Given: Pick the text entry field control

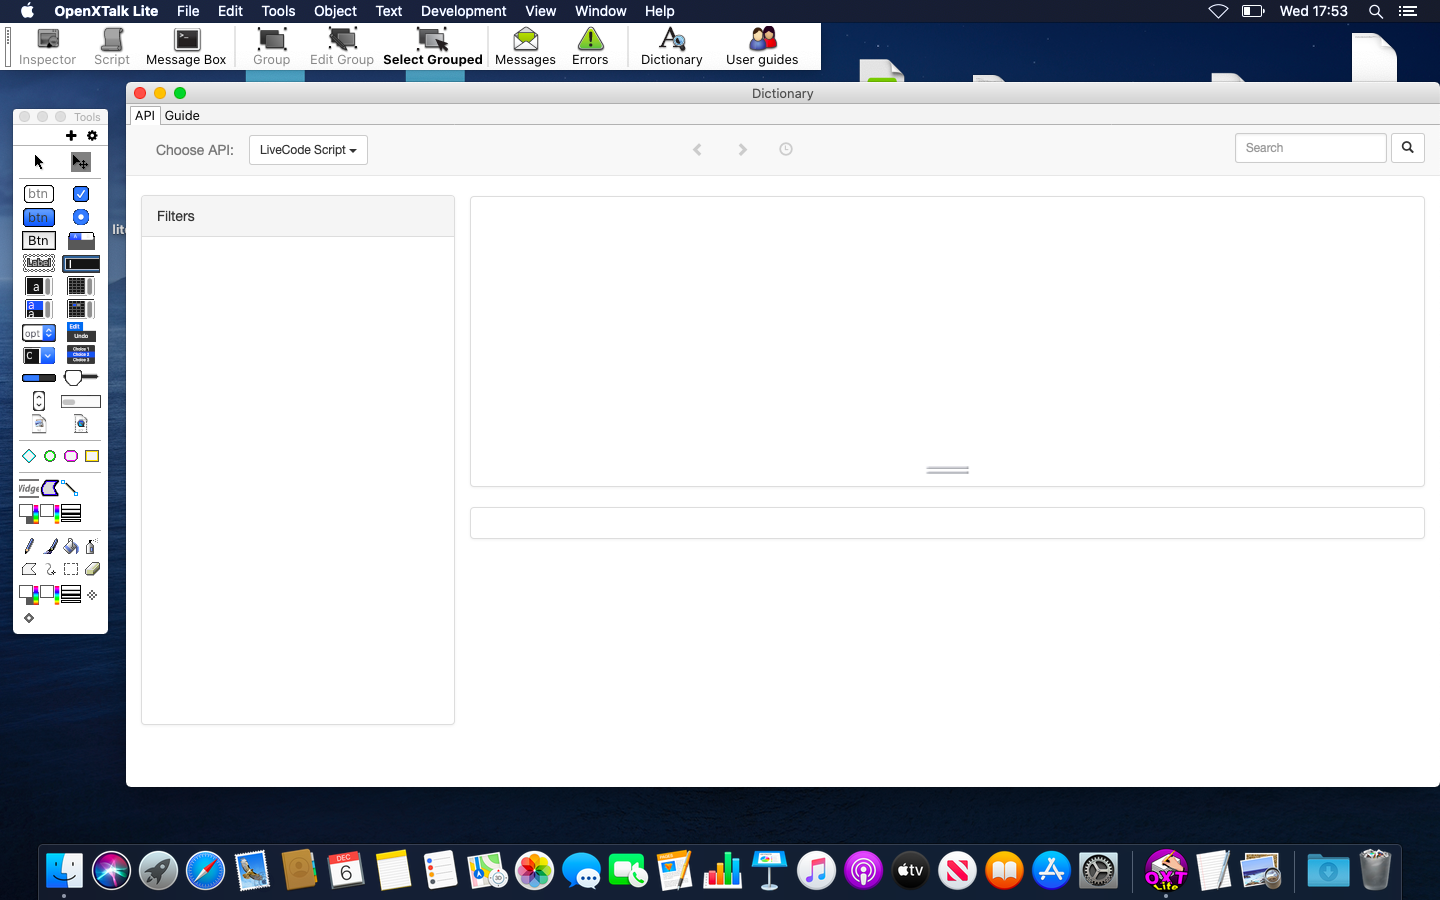Looking at the screenshot, I should click(81, 264).
